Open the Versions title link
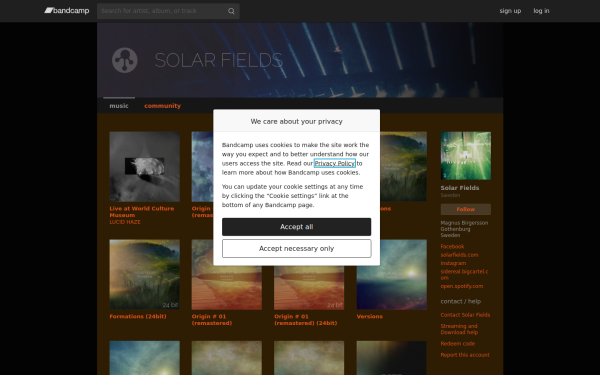Viewport: 600px width, 375px height. 369,316
